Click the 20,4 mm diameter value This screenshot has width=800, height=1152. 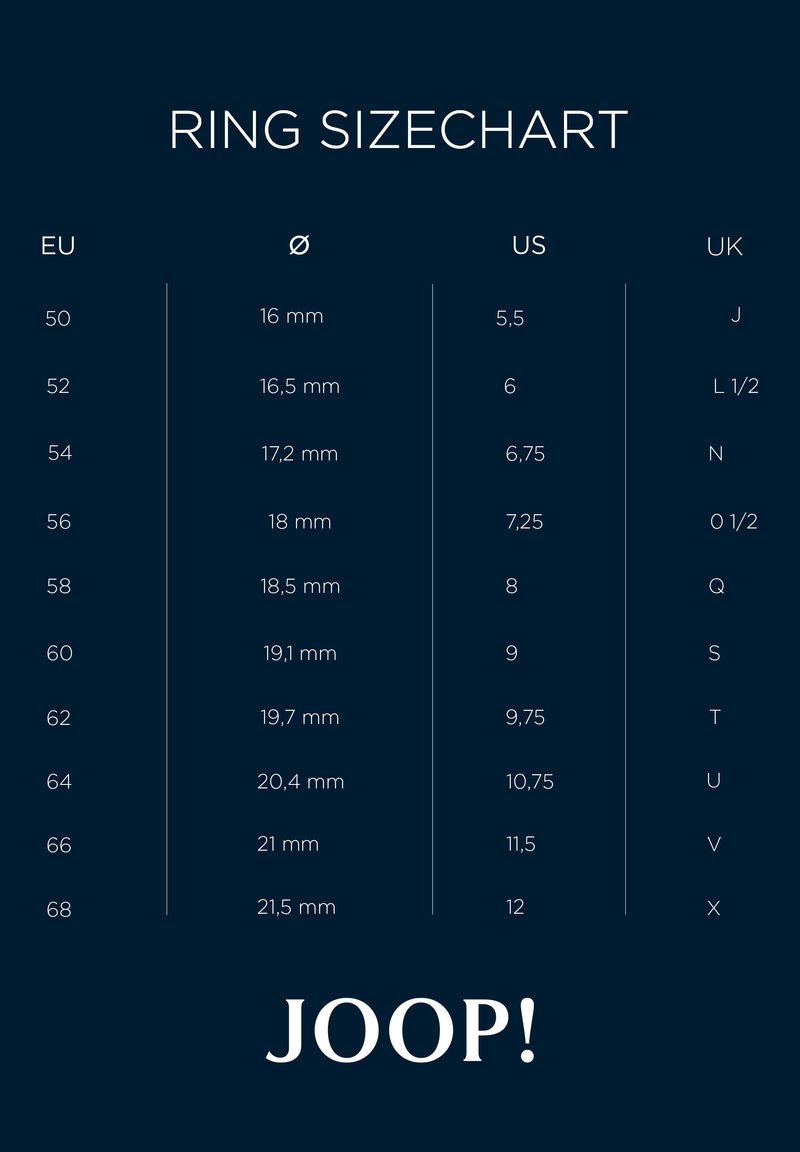[300, 782]
